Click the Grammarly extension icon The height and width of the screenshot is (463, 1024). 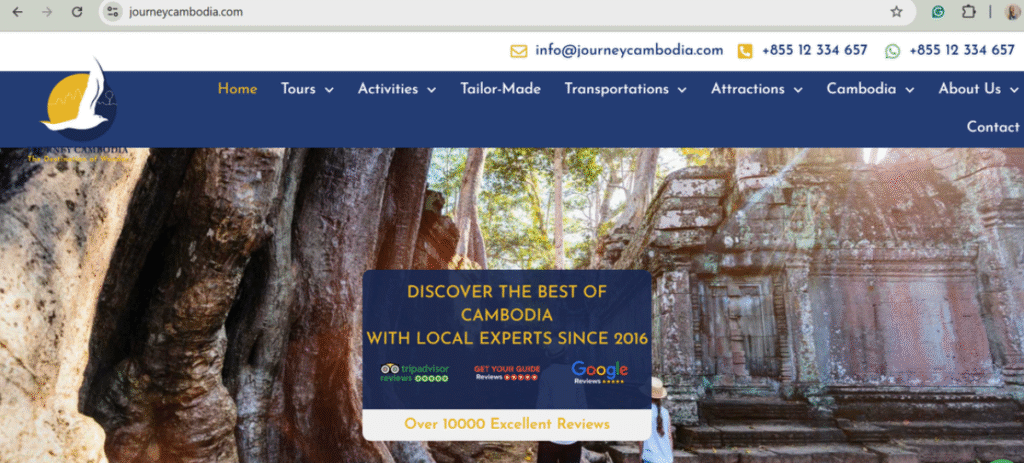coord(938,12)
